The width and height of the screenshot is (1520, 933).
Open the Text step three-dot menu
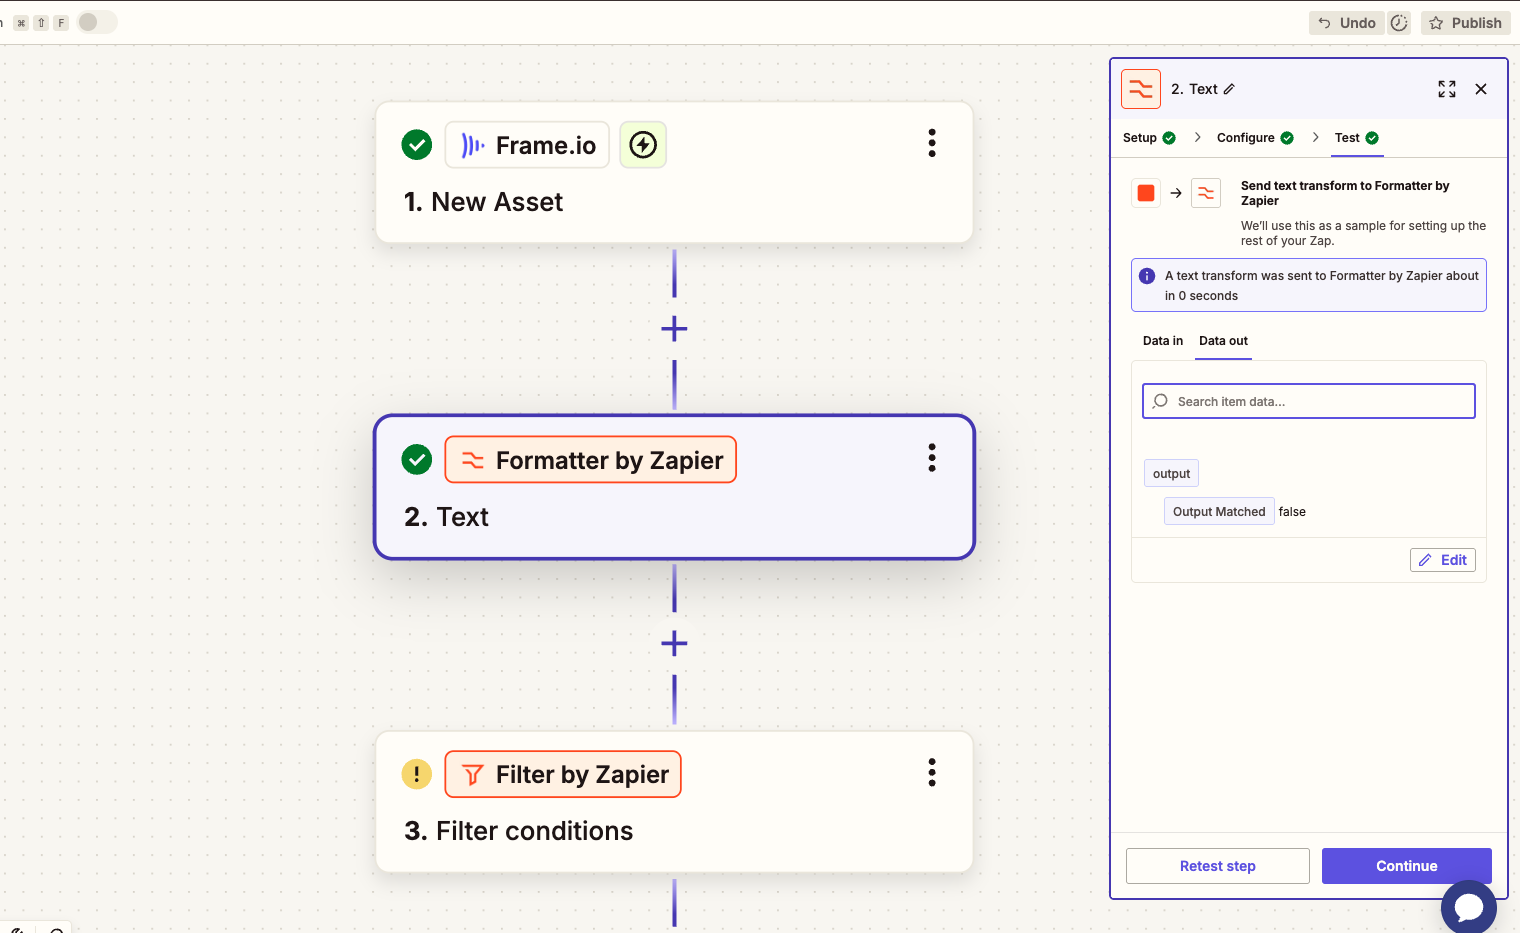click(932, 458)
